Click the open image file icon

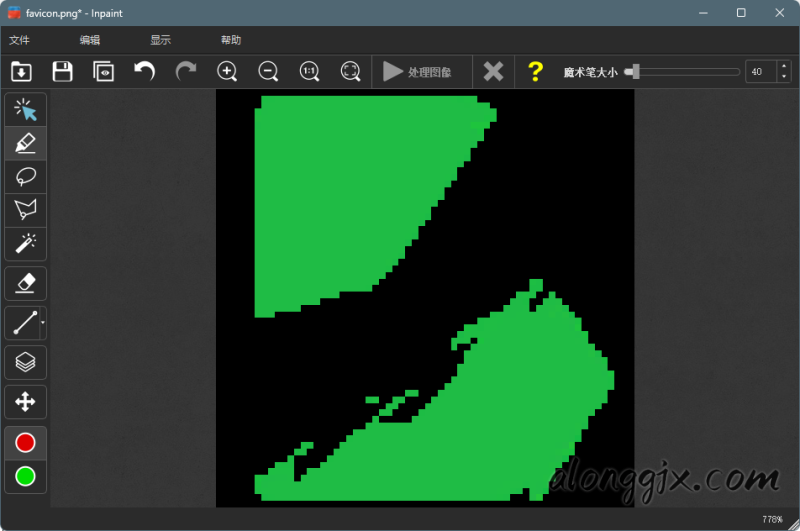(21, 71)
